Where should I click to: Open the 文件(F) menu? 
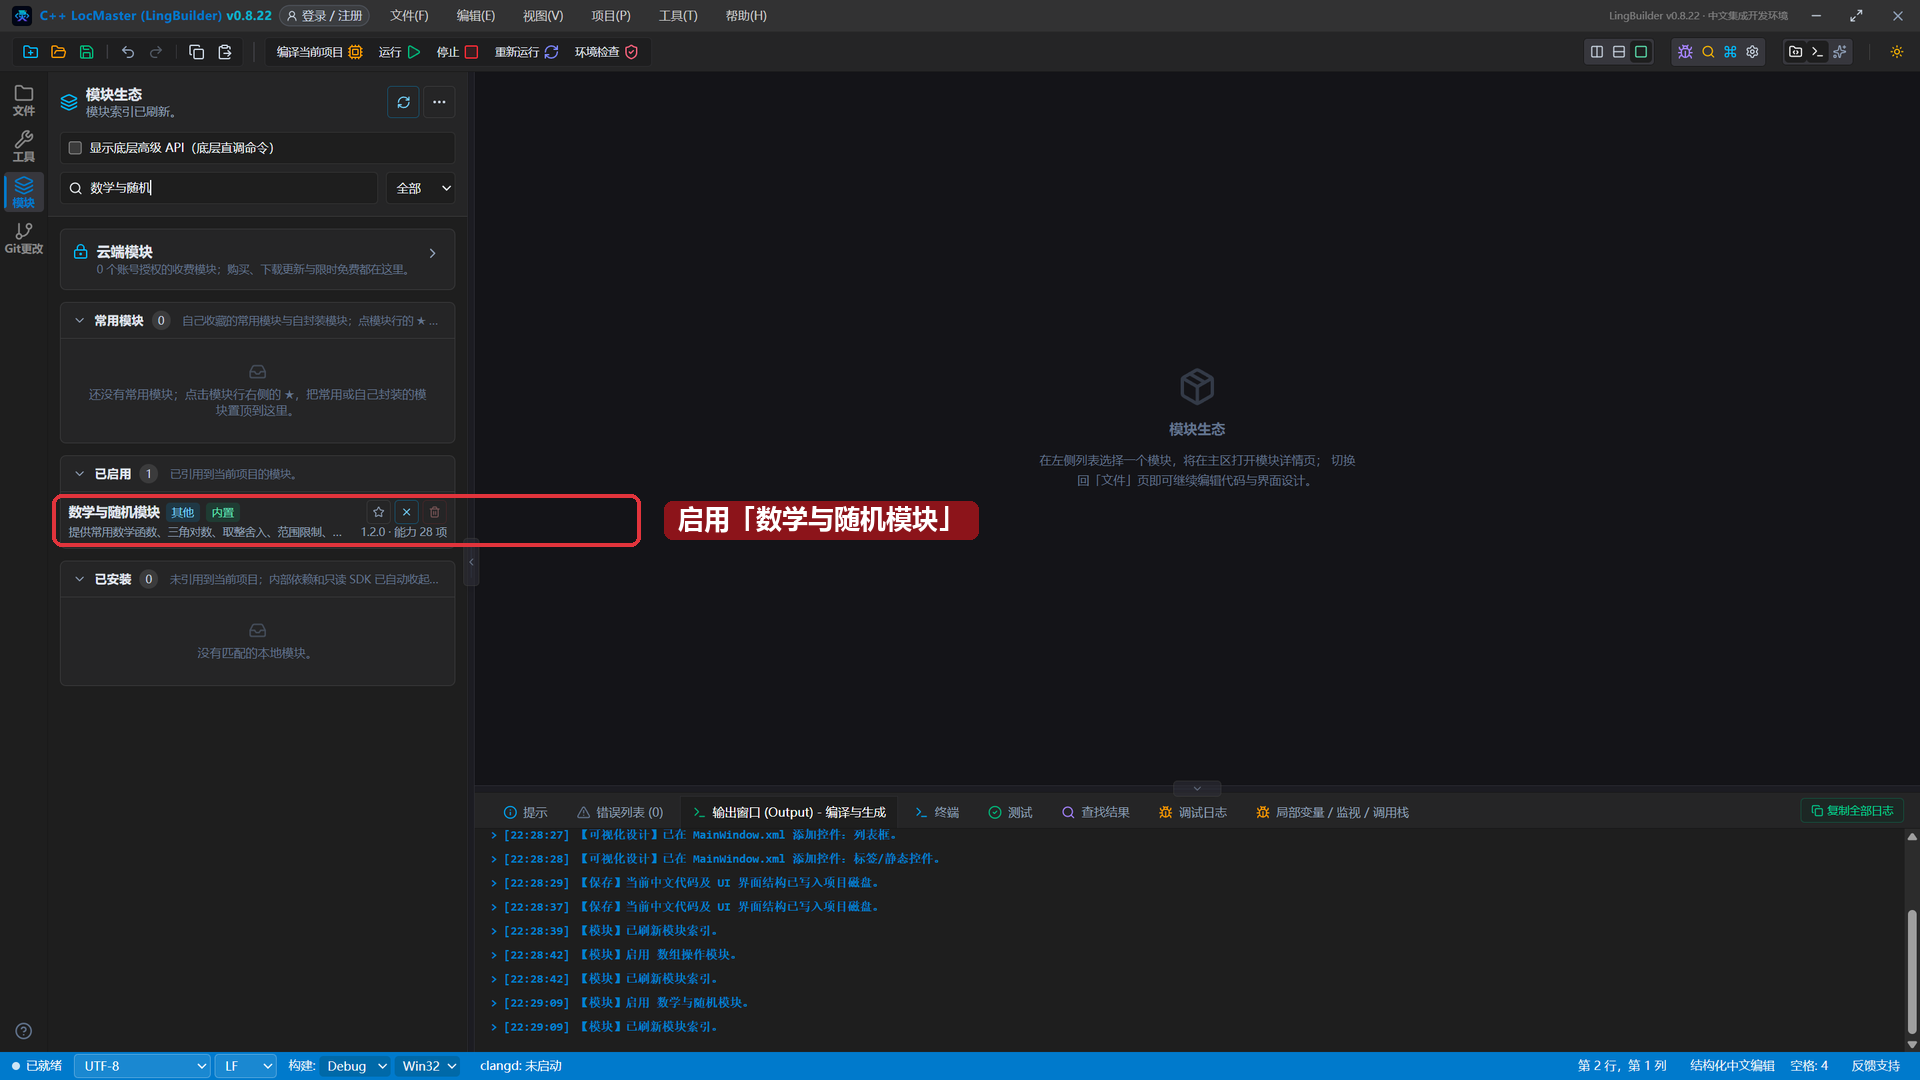click(x=409, y=16)
